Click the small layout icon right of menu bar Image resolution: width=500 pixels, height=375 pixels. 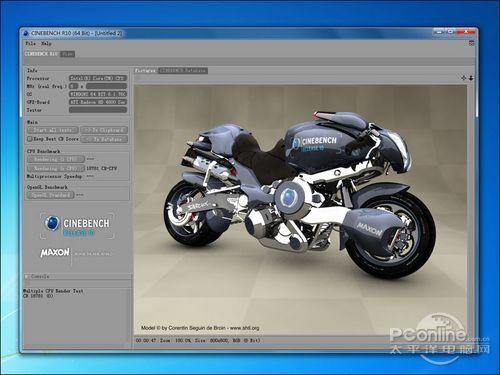click(x=471, y=43)
